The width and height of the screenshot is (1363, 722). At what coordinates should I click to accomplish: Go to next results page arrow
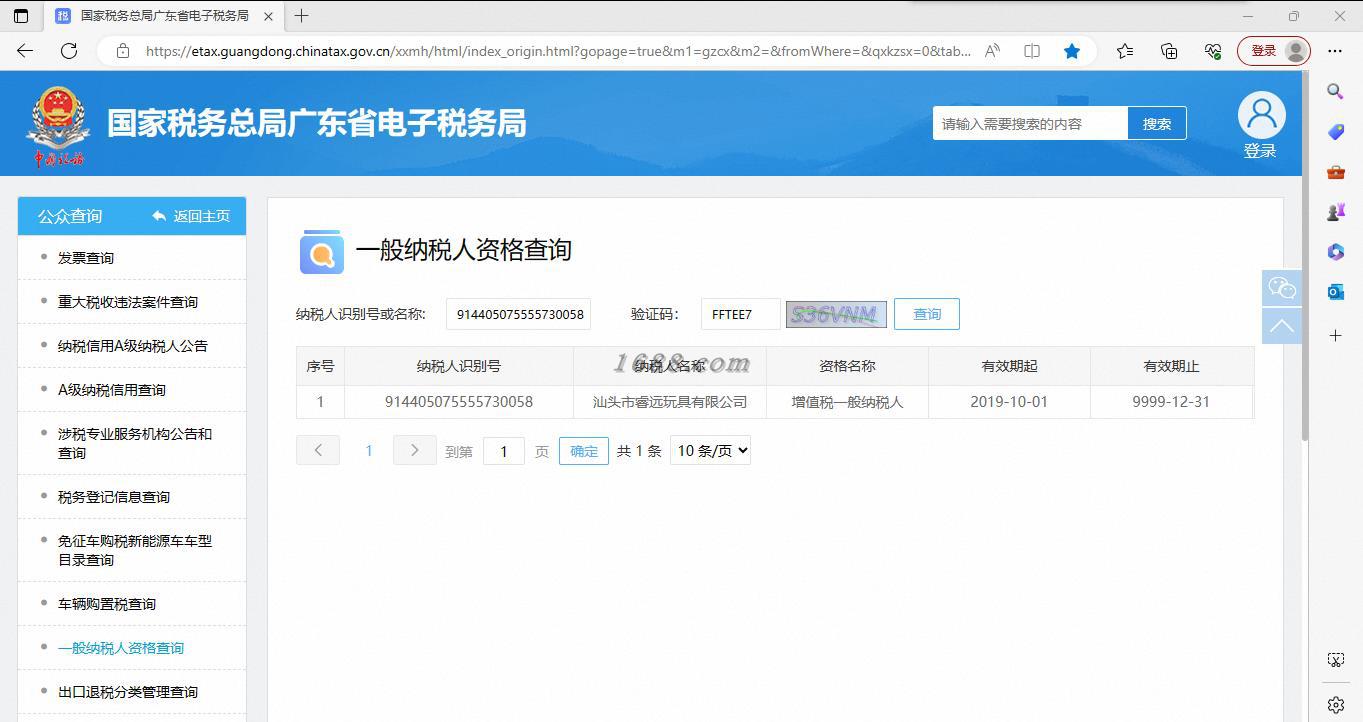[414, 450]
